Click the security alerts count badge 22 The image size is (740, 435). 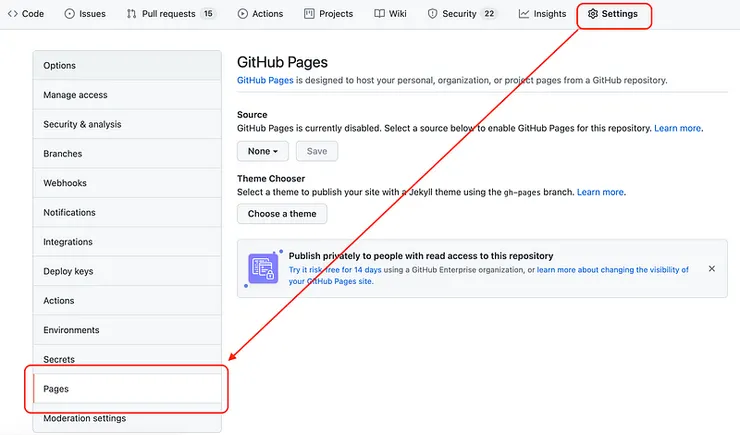pyautogui.click(x=489, y=14)
